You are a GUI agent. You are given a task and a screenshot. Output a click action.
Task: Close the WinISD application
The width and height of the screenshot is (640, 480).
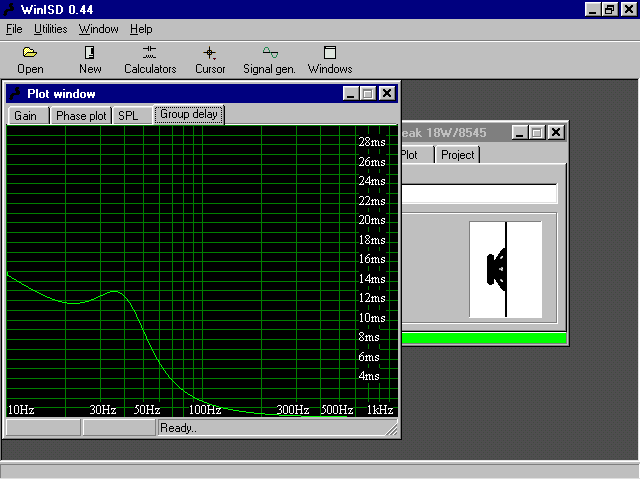click(x=629, y=9)
